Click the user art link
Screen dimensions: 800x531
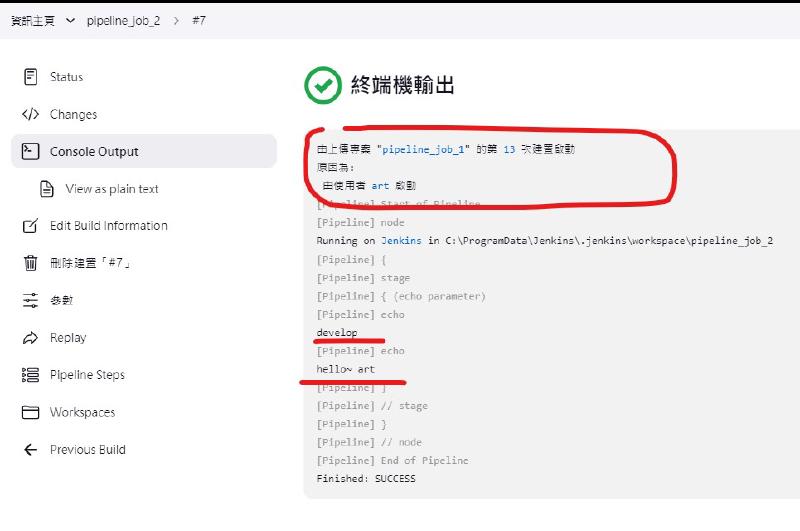click(380, 185)
